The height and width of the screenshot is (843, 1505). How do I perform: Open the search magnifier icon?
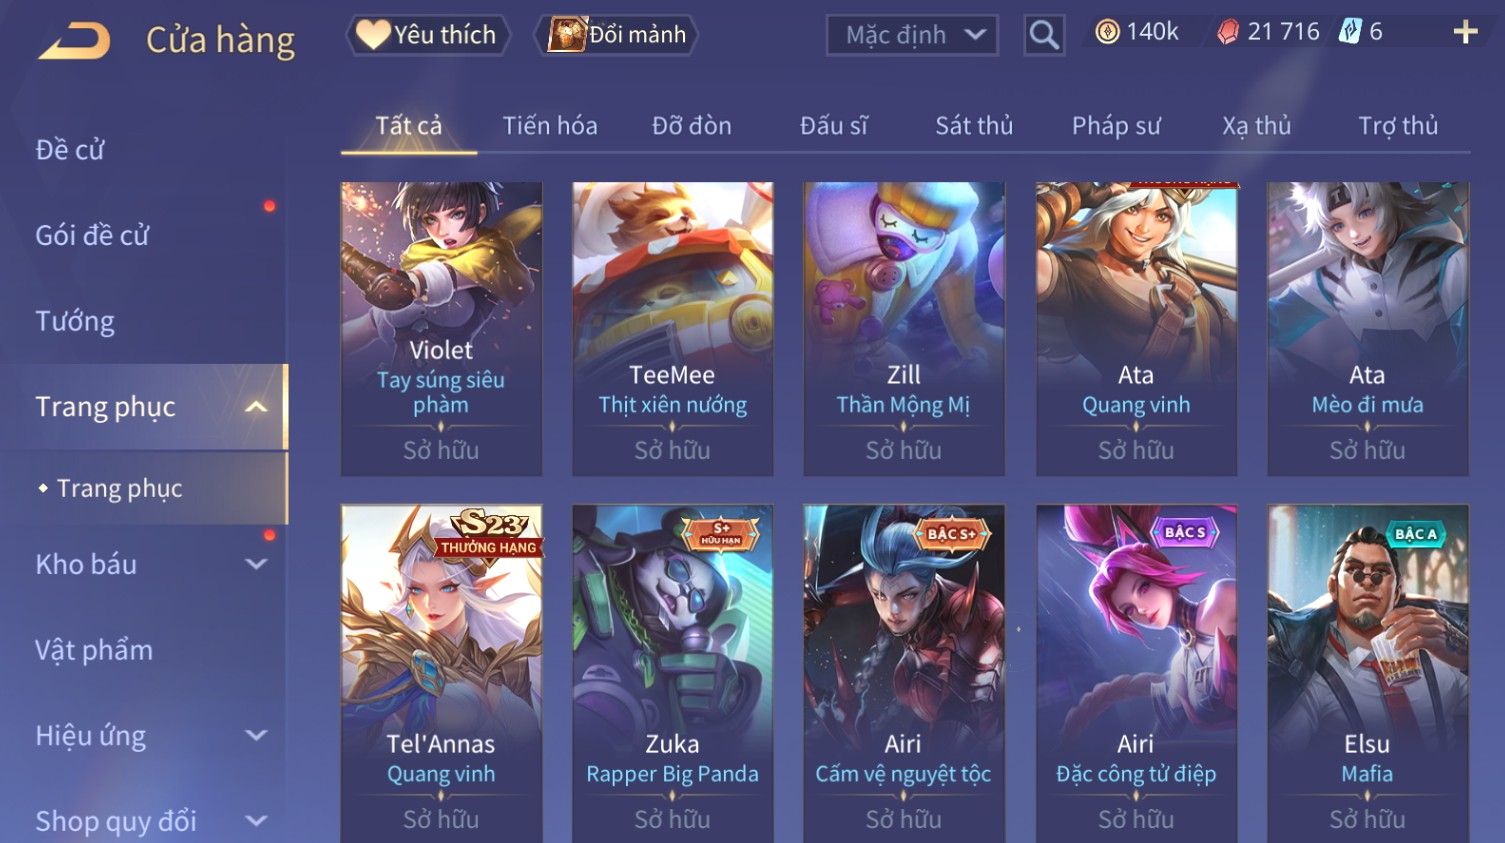[x=1044, y=35]
